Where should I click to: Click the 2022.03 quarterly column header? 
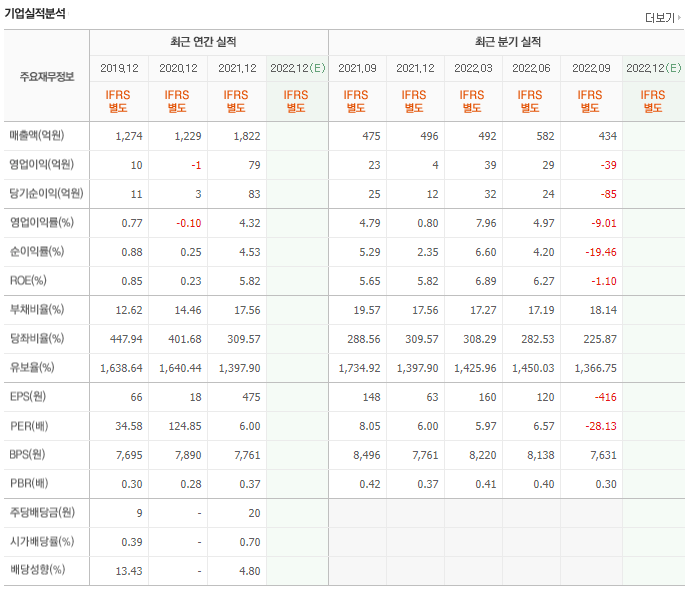(x=473, y=68)
